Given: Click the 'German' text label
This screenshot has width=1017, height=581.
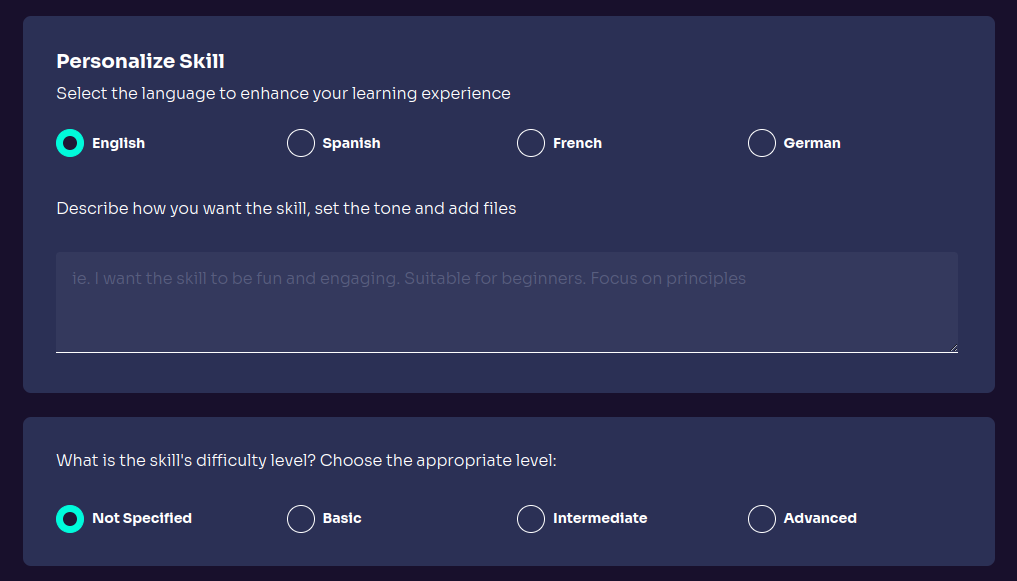Looking at the screenshot, I should (x=812, y=143).
